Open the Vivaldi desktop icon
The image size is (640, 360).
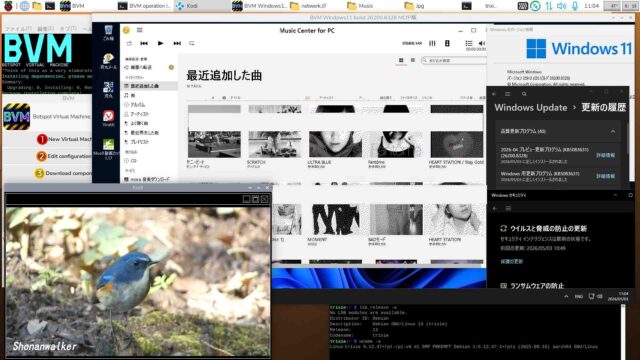108,118
